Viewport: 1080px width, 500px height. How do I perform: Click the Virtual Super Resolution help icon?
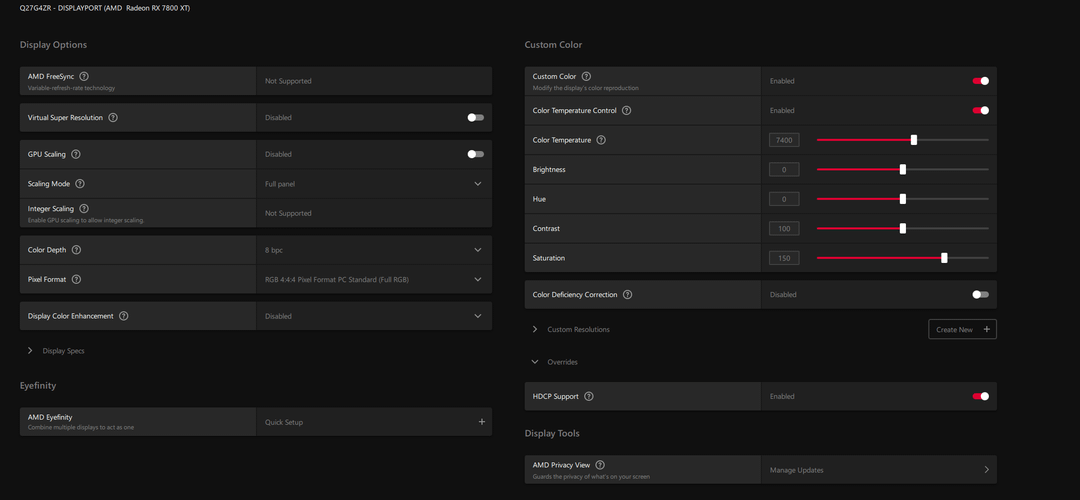(x=113, y=117)
